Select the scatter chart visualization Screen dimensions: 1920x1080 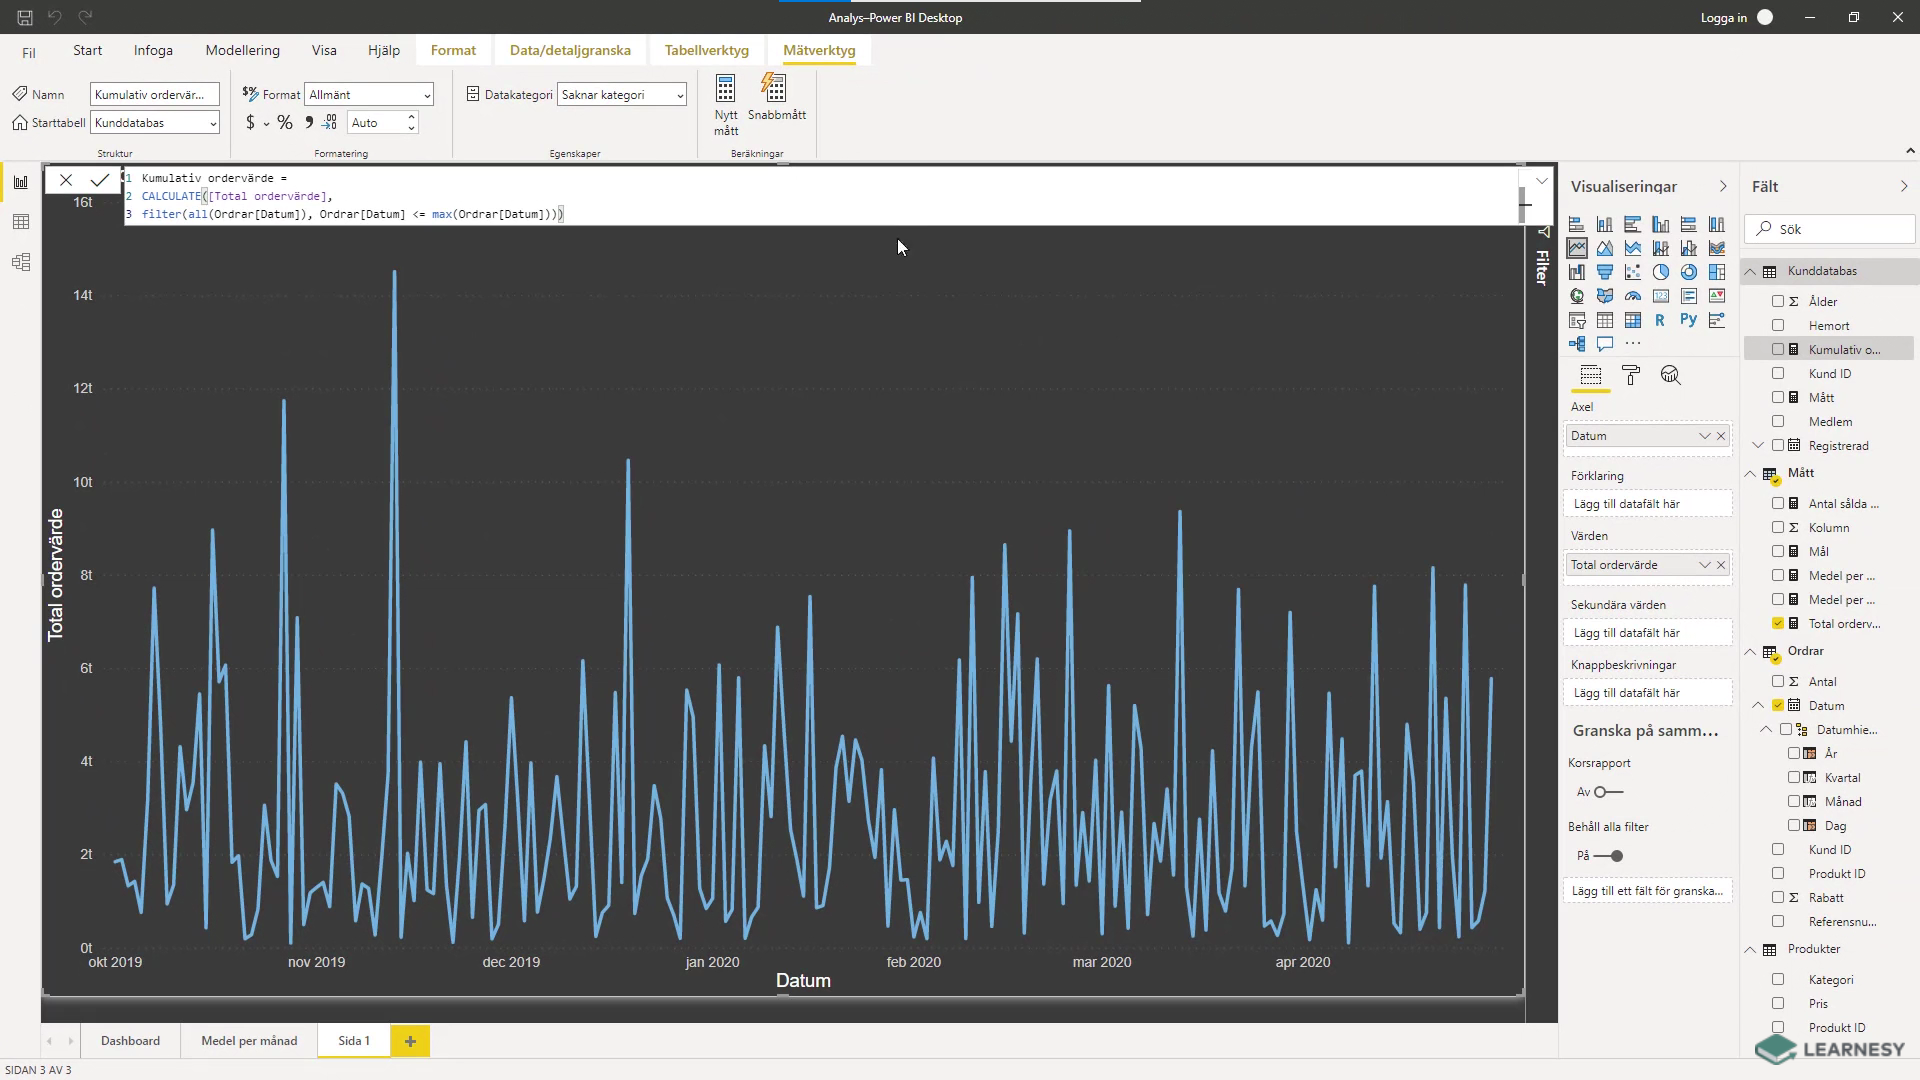click(x=1633, y=272)
